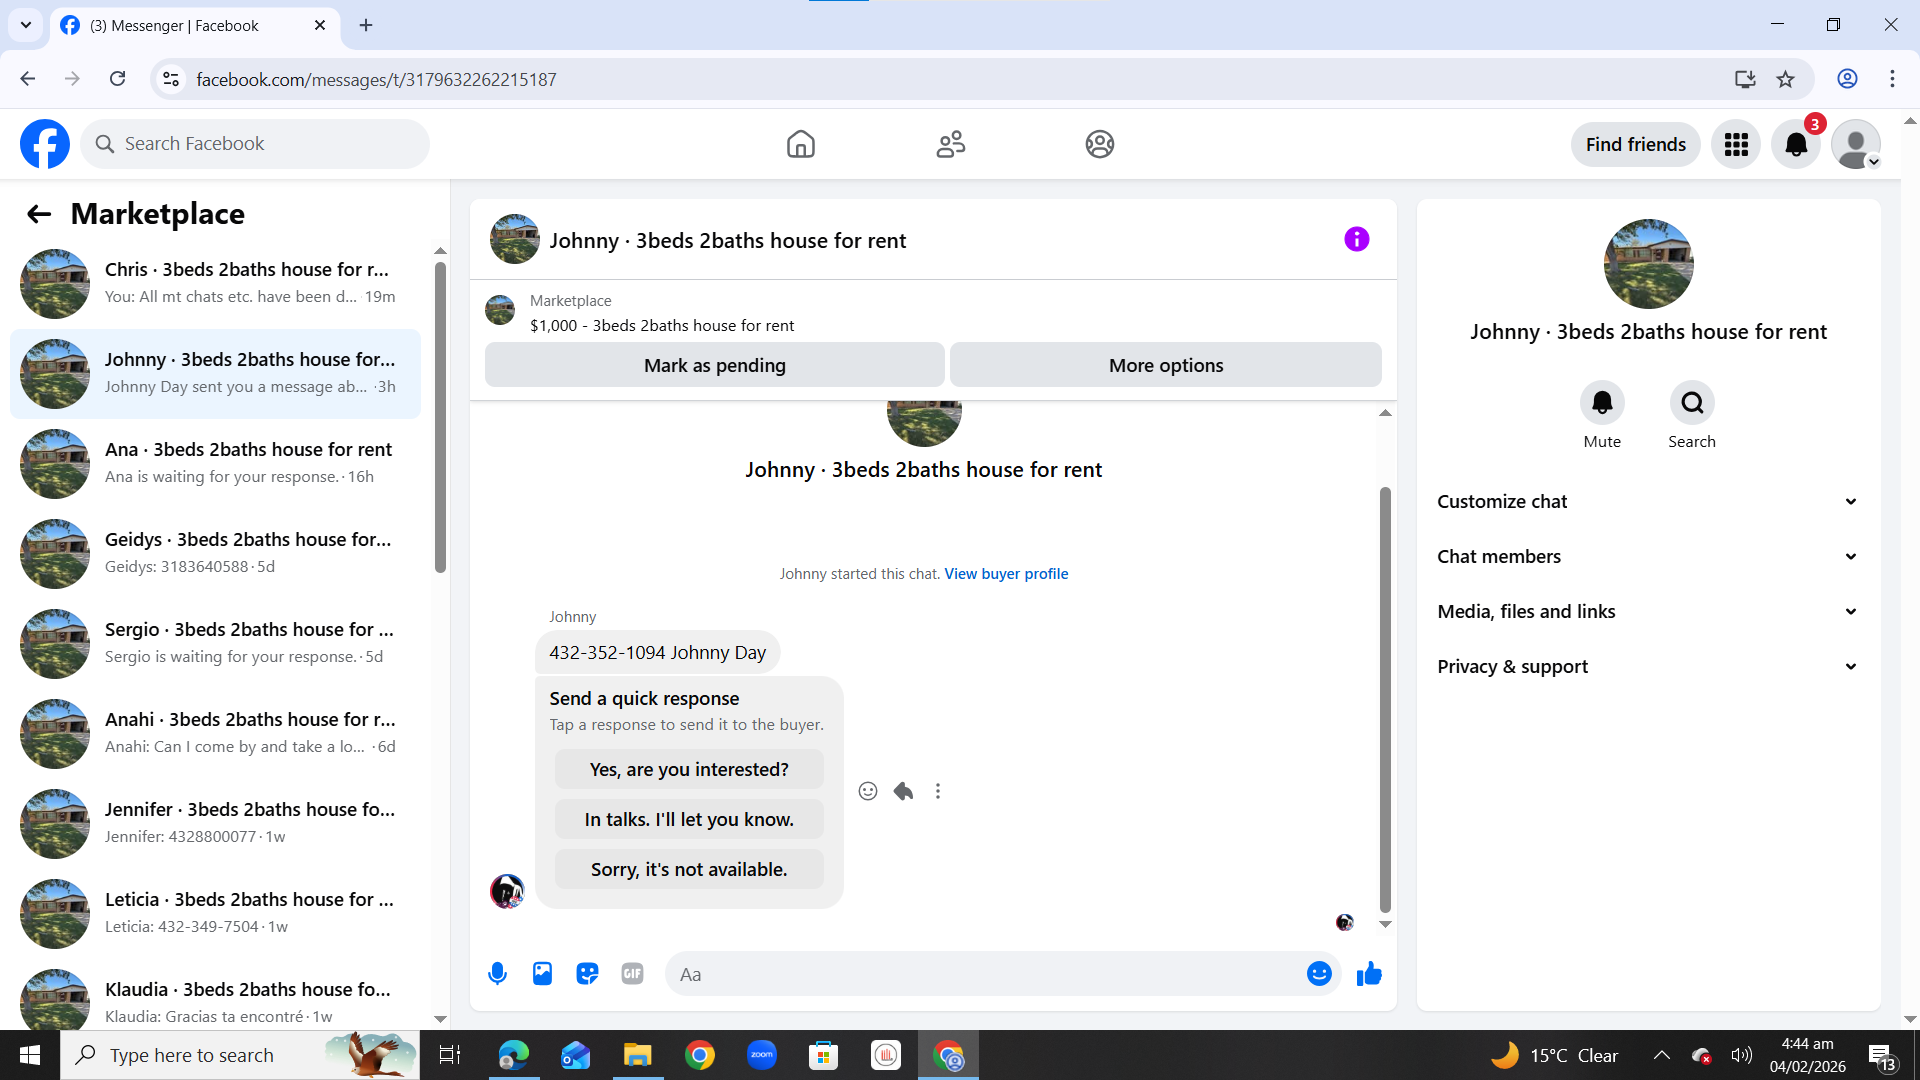This screenshot has height=1080, width=1920.
Task: Open the emoji picker in message box
Action: [1319, 974]
